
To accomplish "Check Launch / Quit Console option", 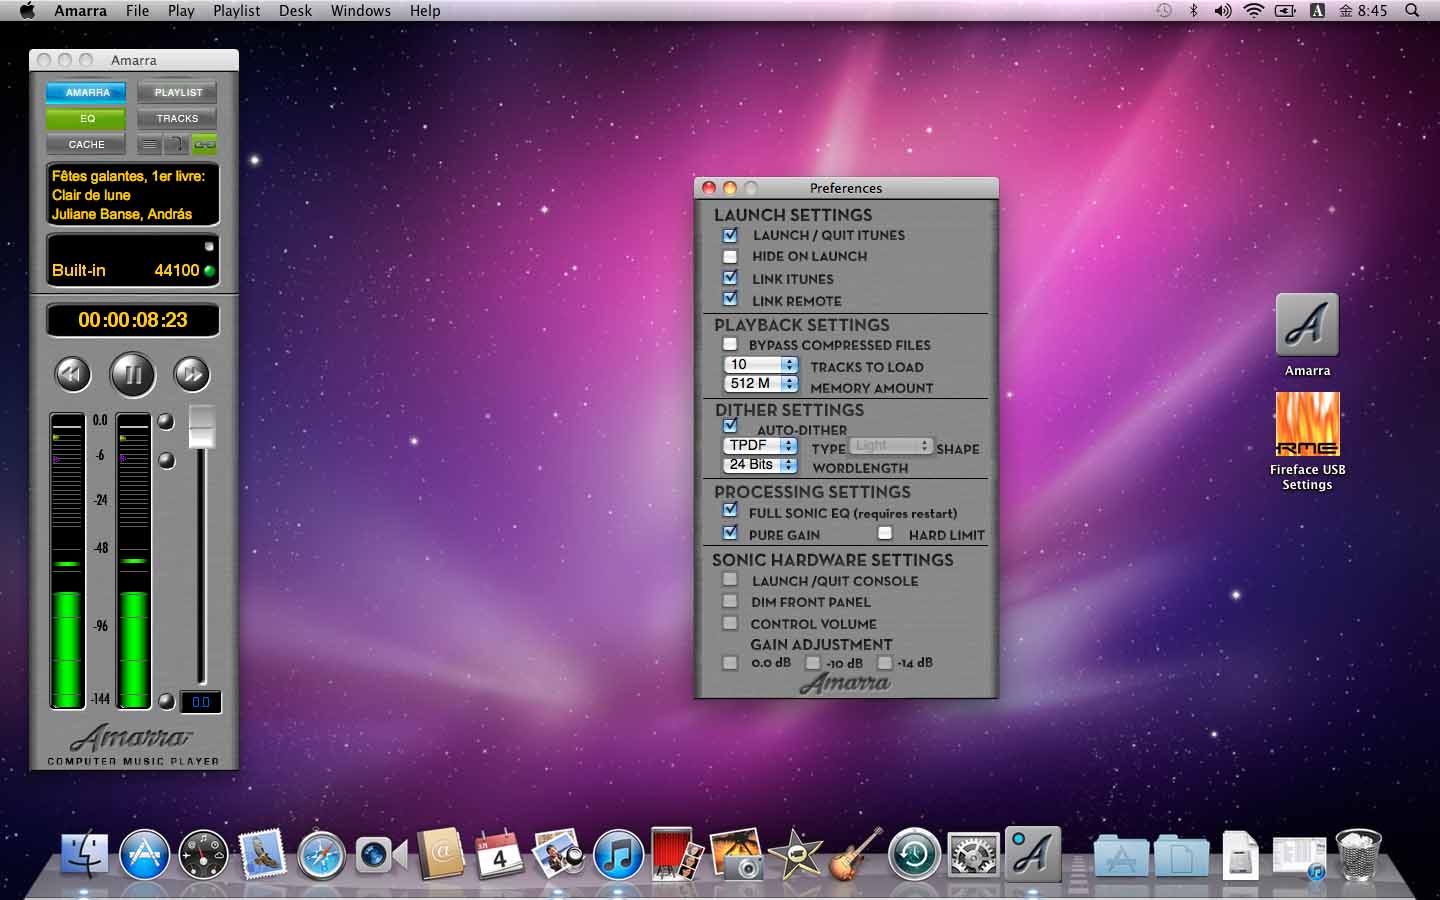I will [730, 579].
